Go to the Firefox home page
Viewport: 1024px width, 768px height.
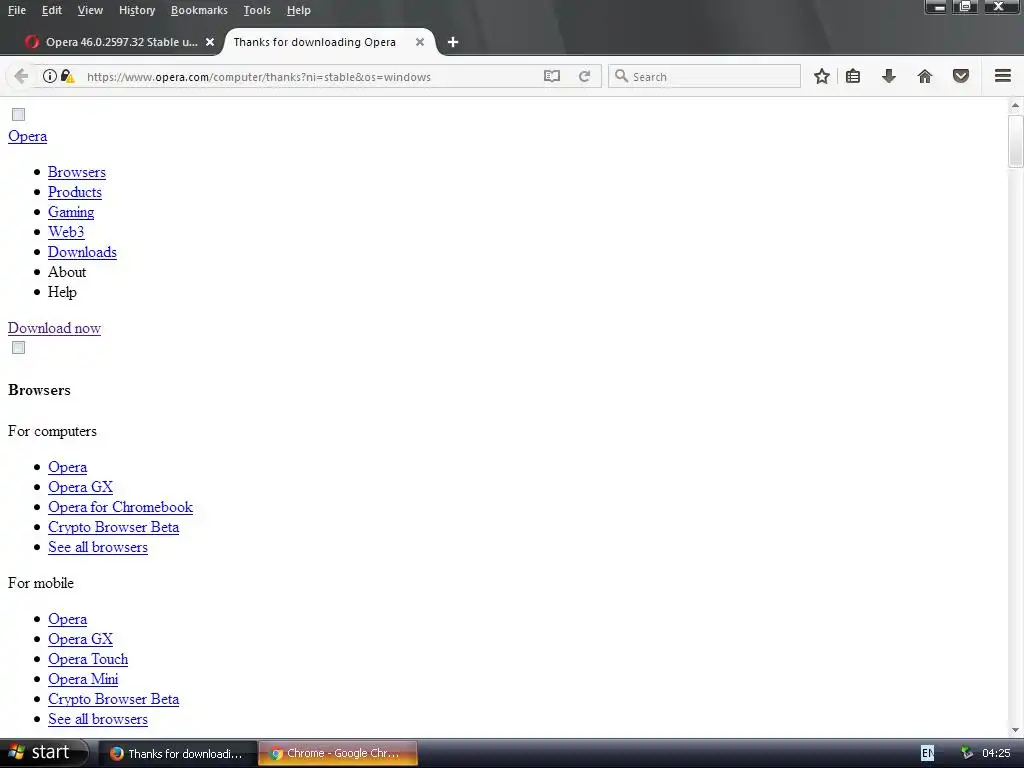925,76
